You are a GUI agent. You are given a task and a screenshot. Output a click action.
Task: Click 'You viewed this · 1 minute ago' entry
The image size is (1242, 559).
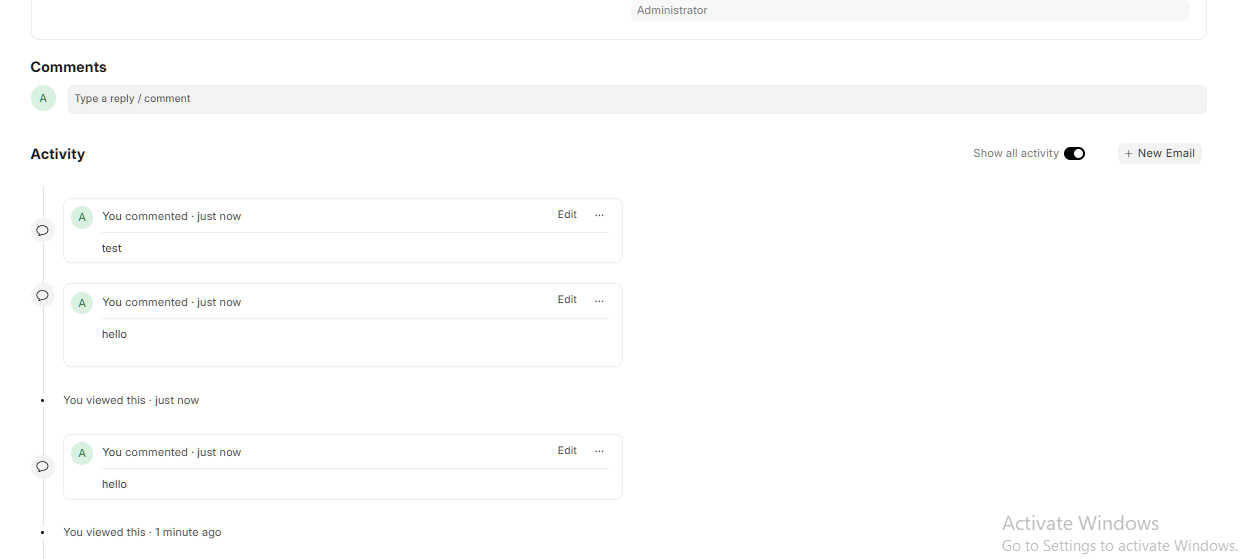pyautogui.click(x=142, y=532)
